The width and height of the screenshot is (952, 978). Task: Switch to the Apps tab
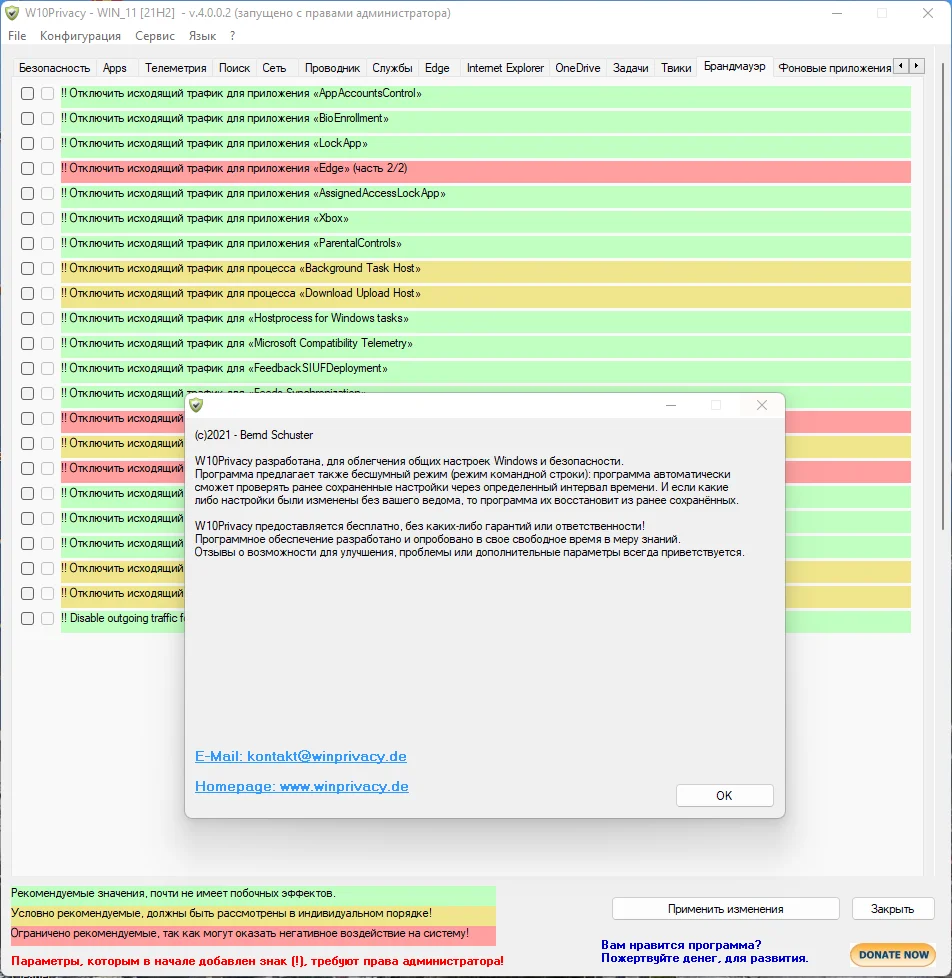coord(115,68)
